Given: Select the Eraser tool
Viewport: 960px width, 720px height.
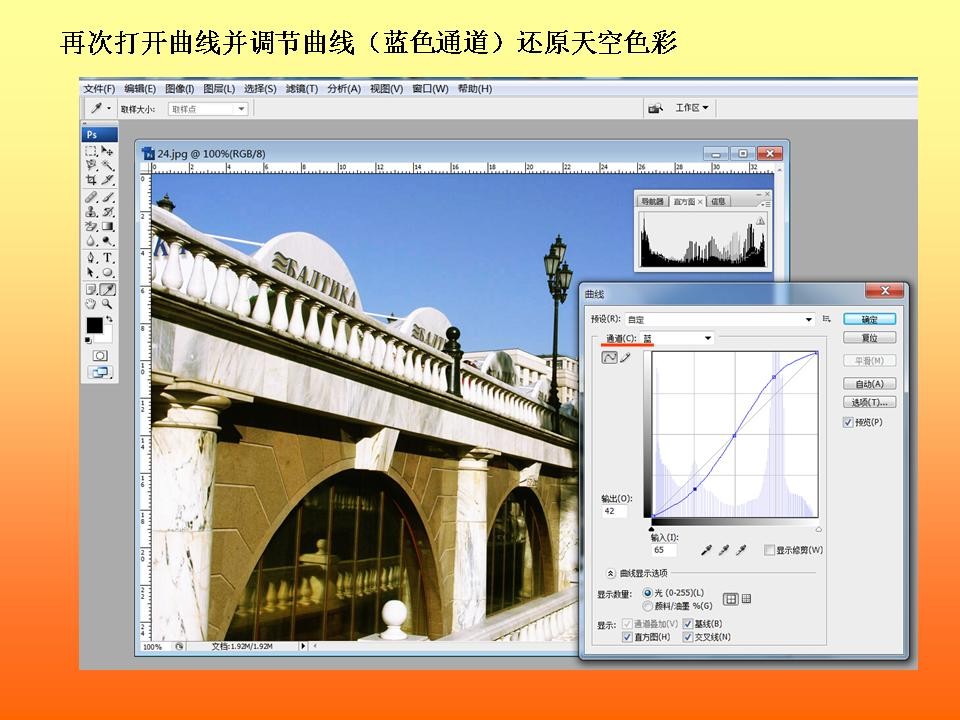Looking at the screenshot, I should point(91,227).
